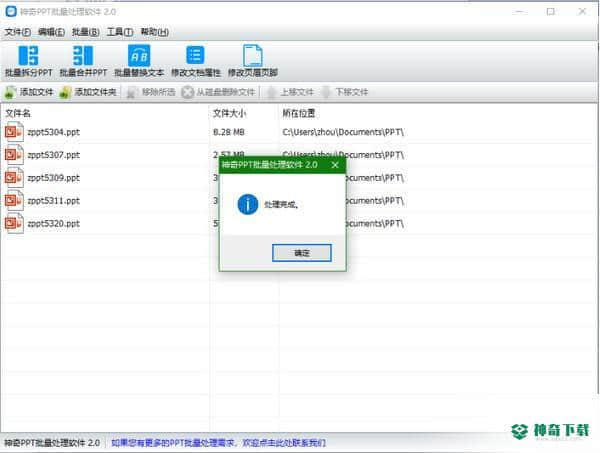Screen dimensions: 600x453
Task: Sort by 所在位置 column header
Action: click(298, 113)
